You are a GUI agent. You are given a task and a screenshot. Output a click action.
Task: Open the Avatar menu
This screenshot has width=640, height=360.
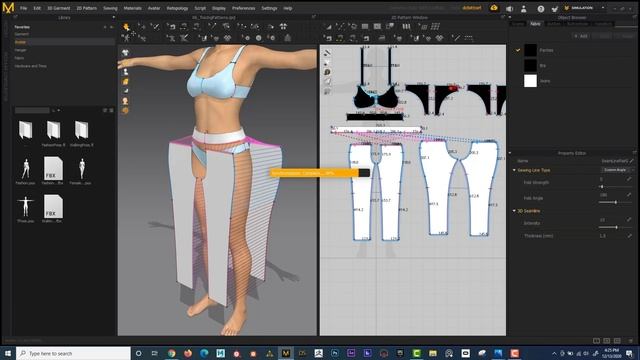pyautogui.click(x=154, y=8)
